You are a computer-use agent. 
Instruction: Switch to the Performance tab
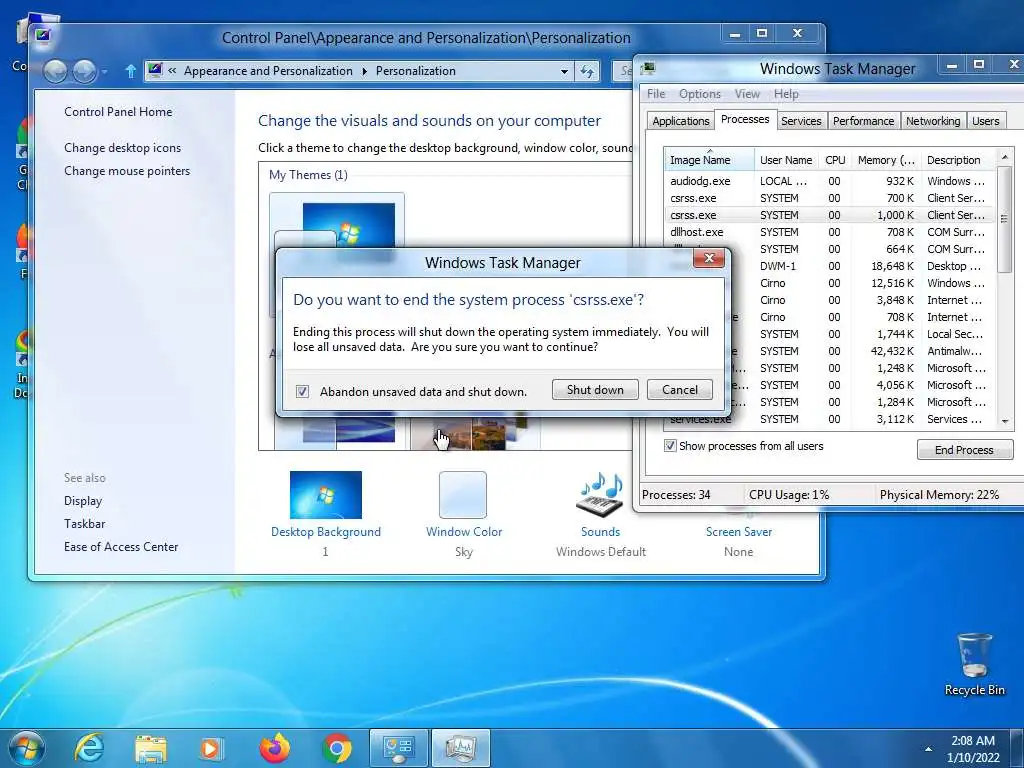coord(863,121)
